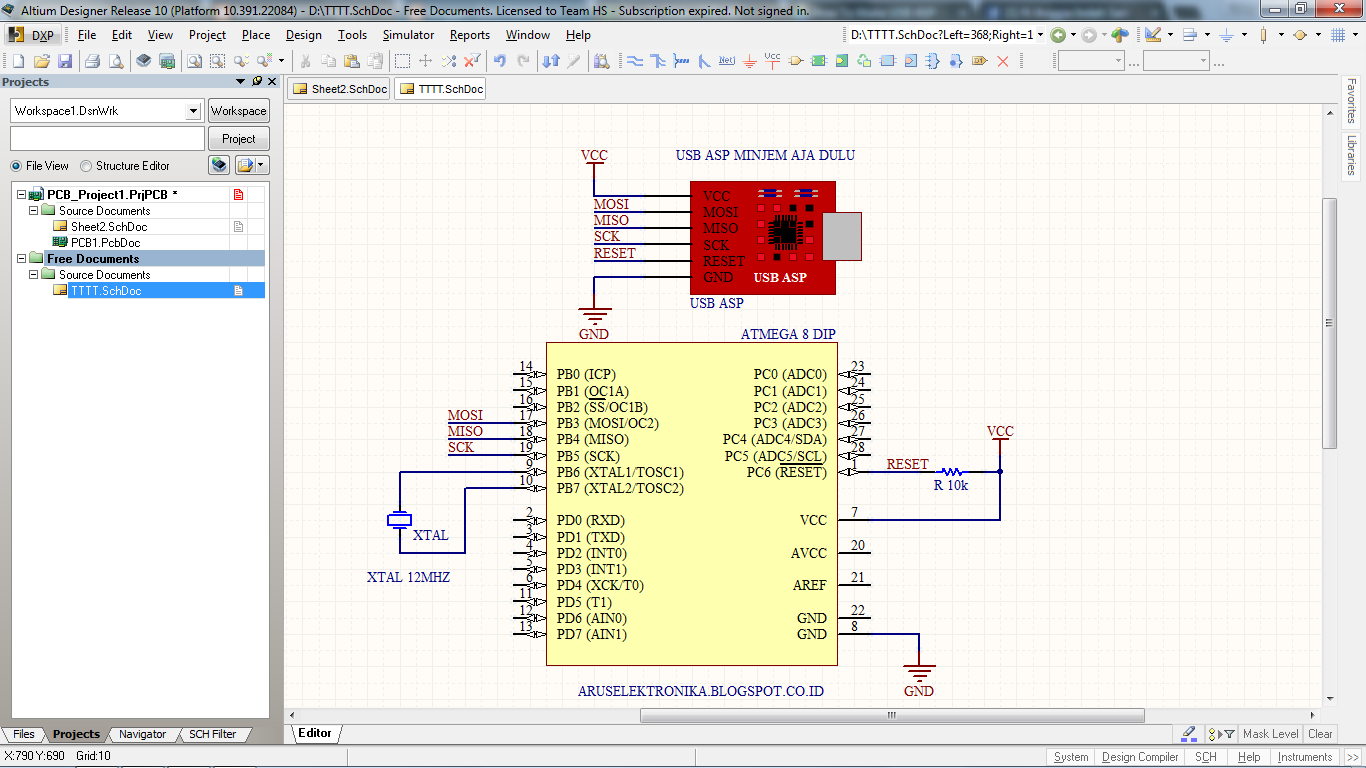Select the Place Bus tool
This screenshot has height=768, width=1366.
[657, 60]
